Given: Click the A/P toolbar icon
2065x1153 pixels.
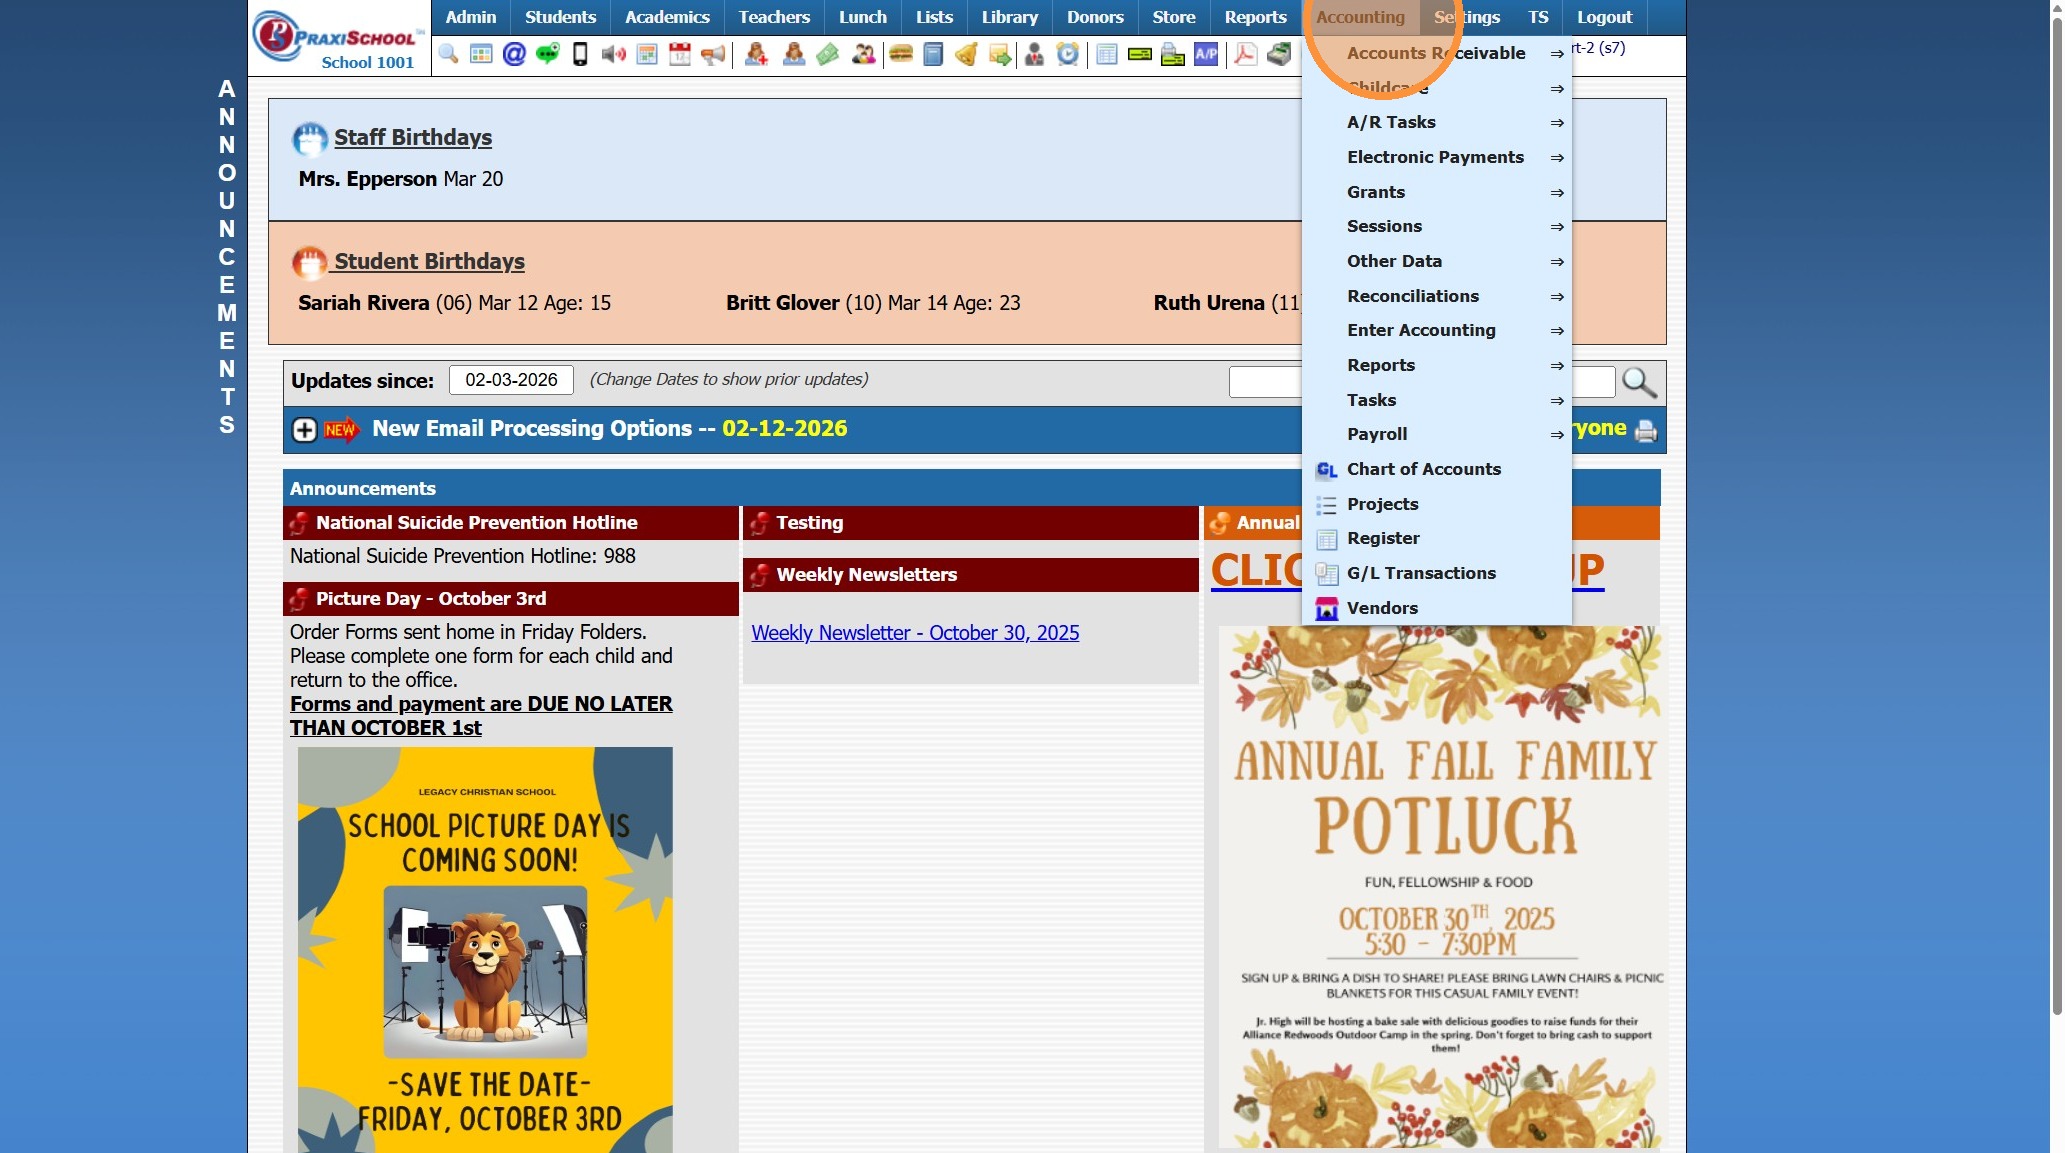Looking at the screenshot, I should (1206, 54).
